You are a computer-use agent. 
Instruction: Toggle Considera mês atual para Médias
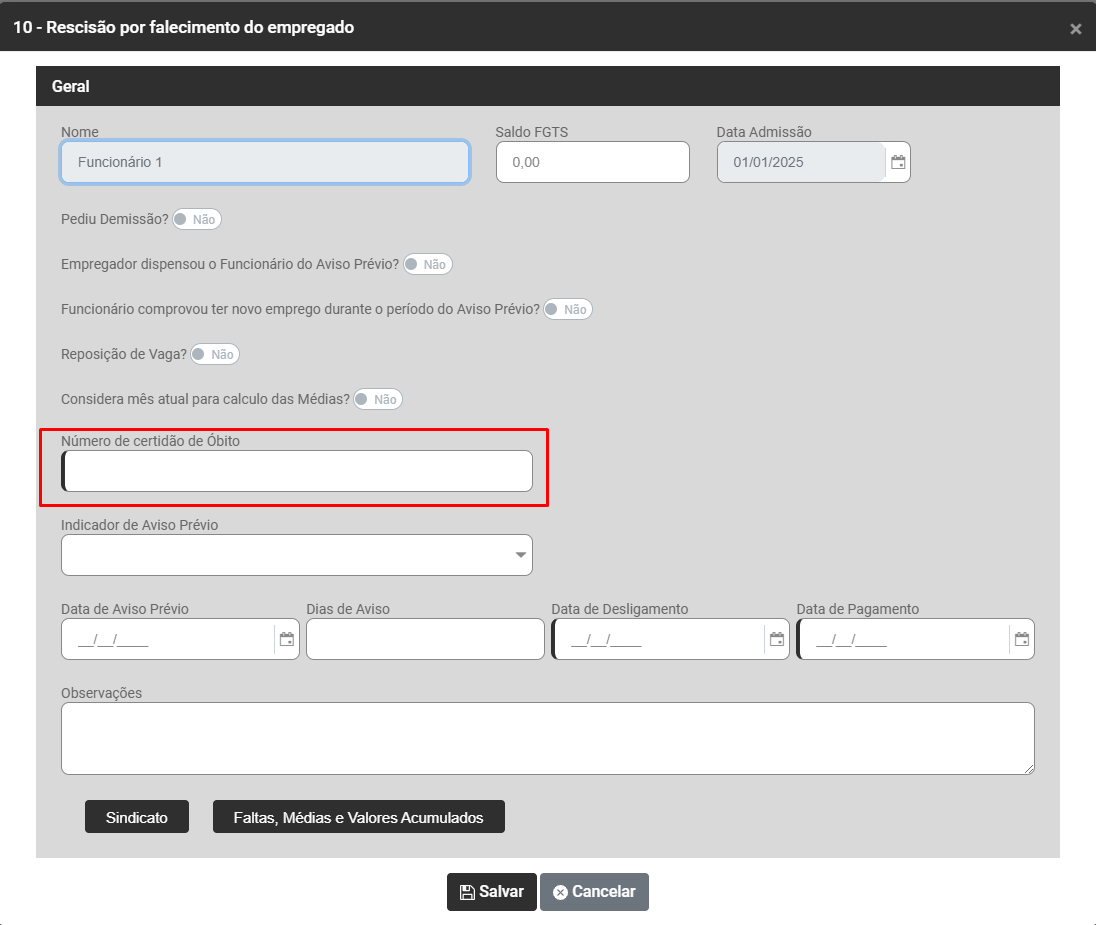[x=377, y=399]
